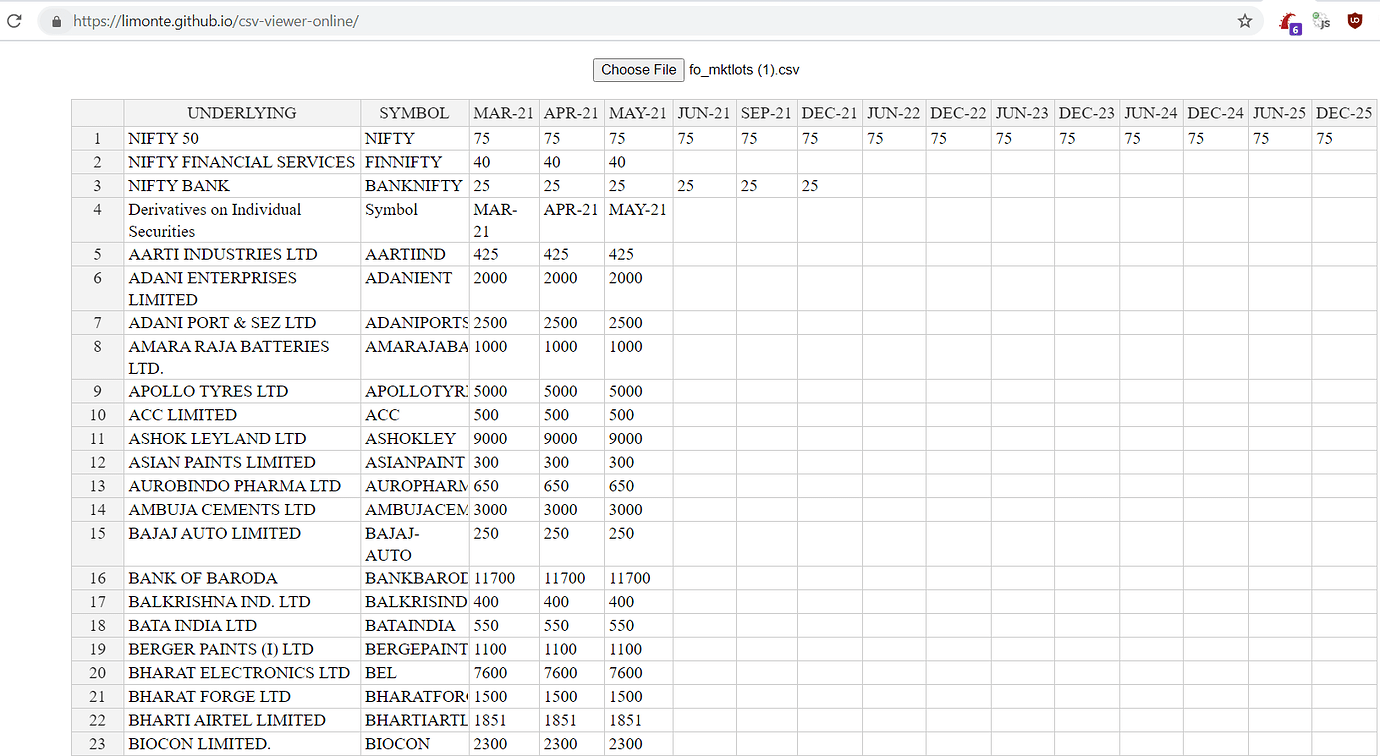The height and width of the screenshot is (756, 1380).
Task: Open the uBlock Origin shield extension
Action: coord(1355,20)
